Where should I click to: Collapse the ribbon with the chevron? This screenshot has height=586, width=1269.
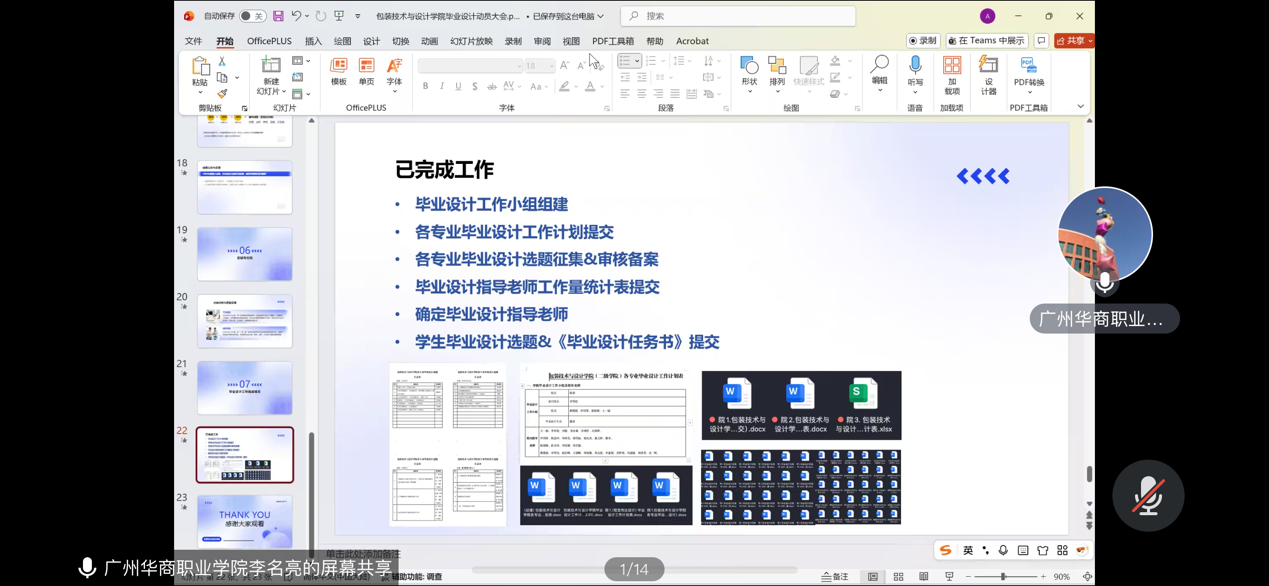[1080, 107]
